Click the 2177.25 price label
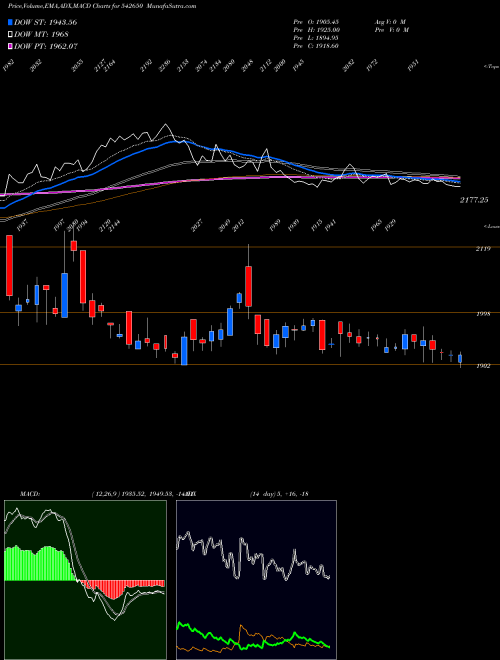The image size is (500, 660). pyautogui.click(x=474, y=200)
